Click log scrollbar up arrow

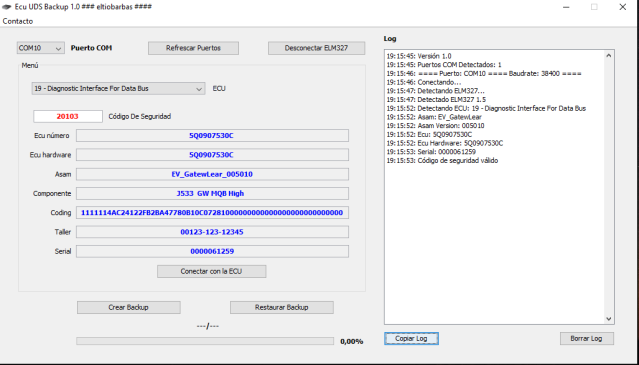click(609, 55)
